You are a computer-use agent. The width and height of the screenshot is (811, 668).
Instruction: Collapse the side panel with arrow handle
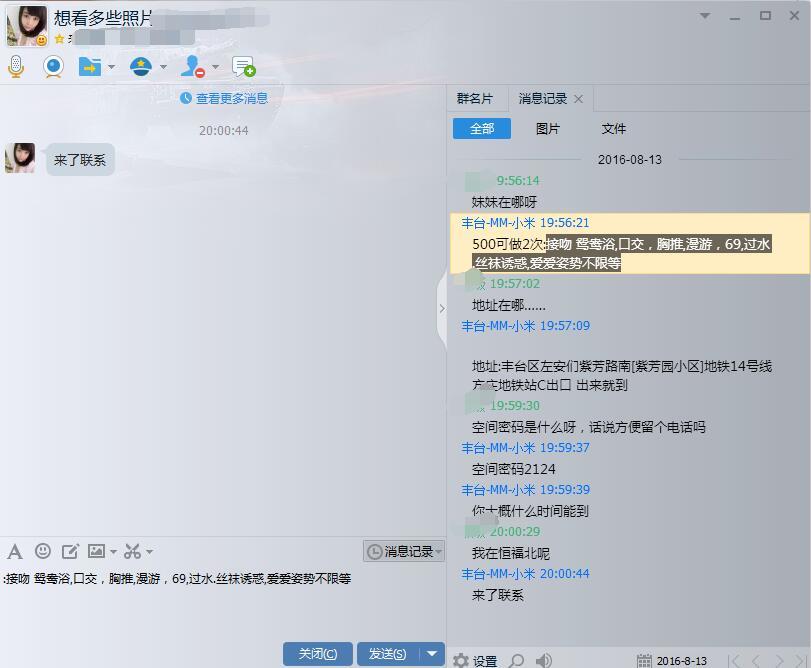pyautogui.click(x=442, y=309)
